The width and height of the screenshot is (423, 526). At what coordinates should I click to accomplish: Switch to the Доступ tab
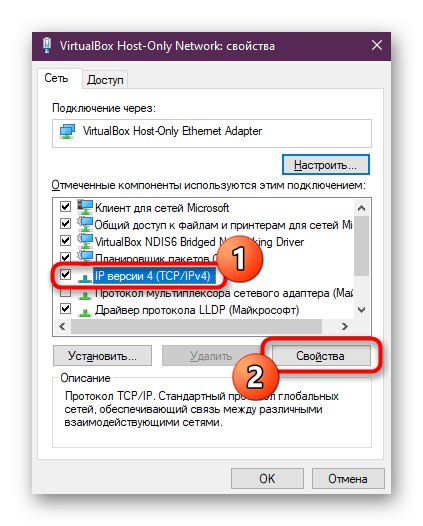105,80
